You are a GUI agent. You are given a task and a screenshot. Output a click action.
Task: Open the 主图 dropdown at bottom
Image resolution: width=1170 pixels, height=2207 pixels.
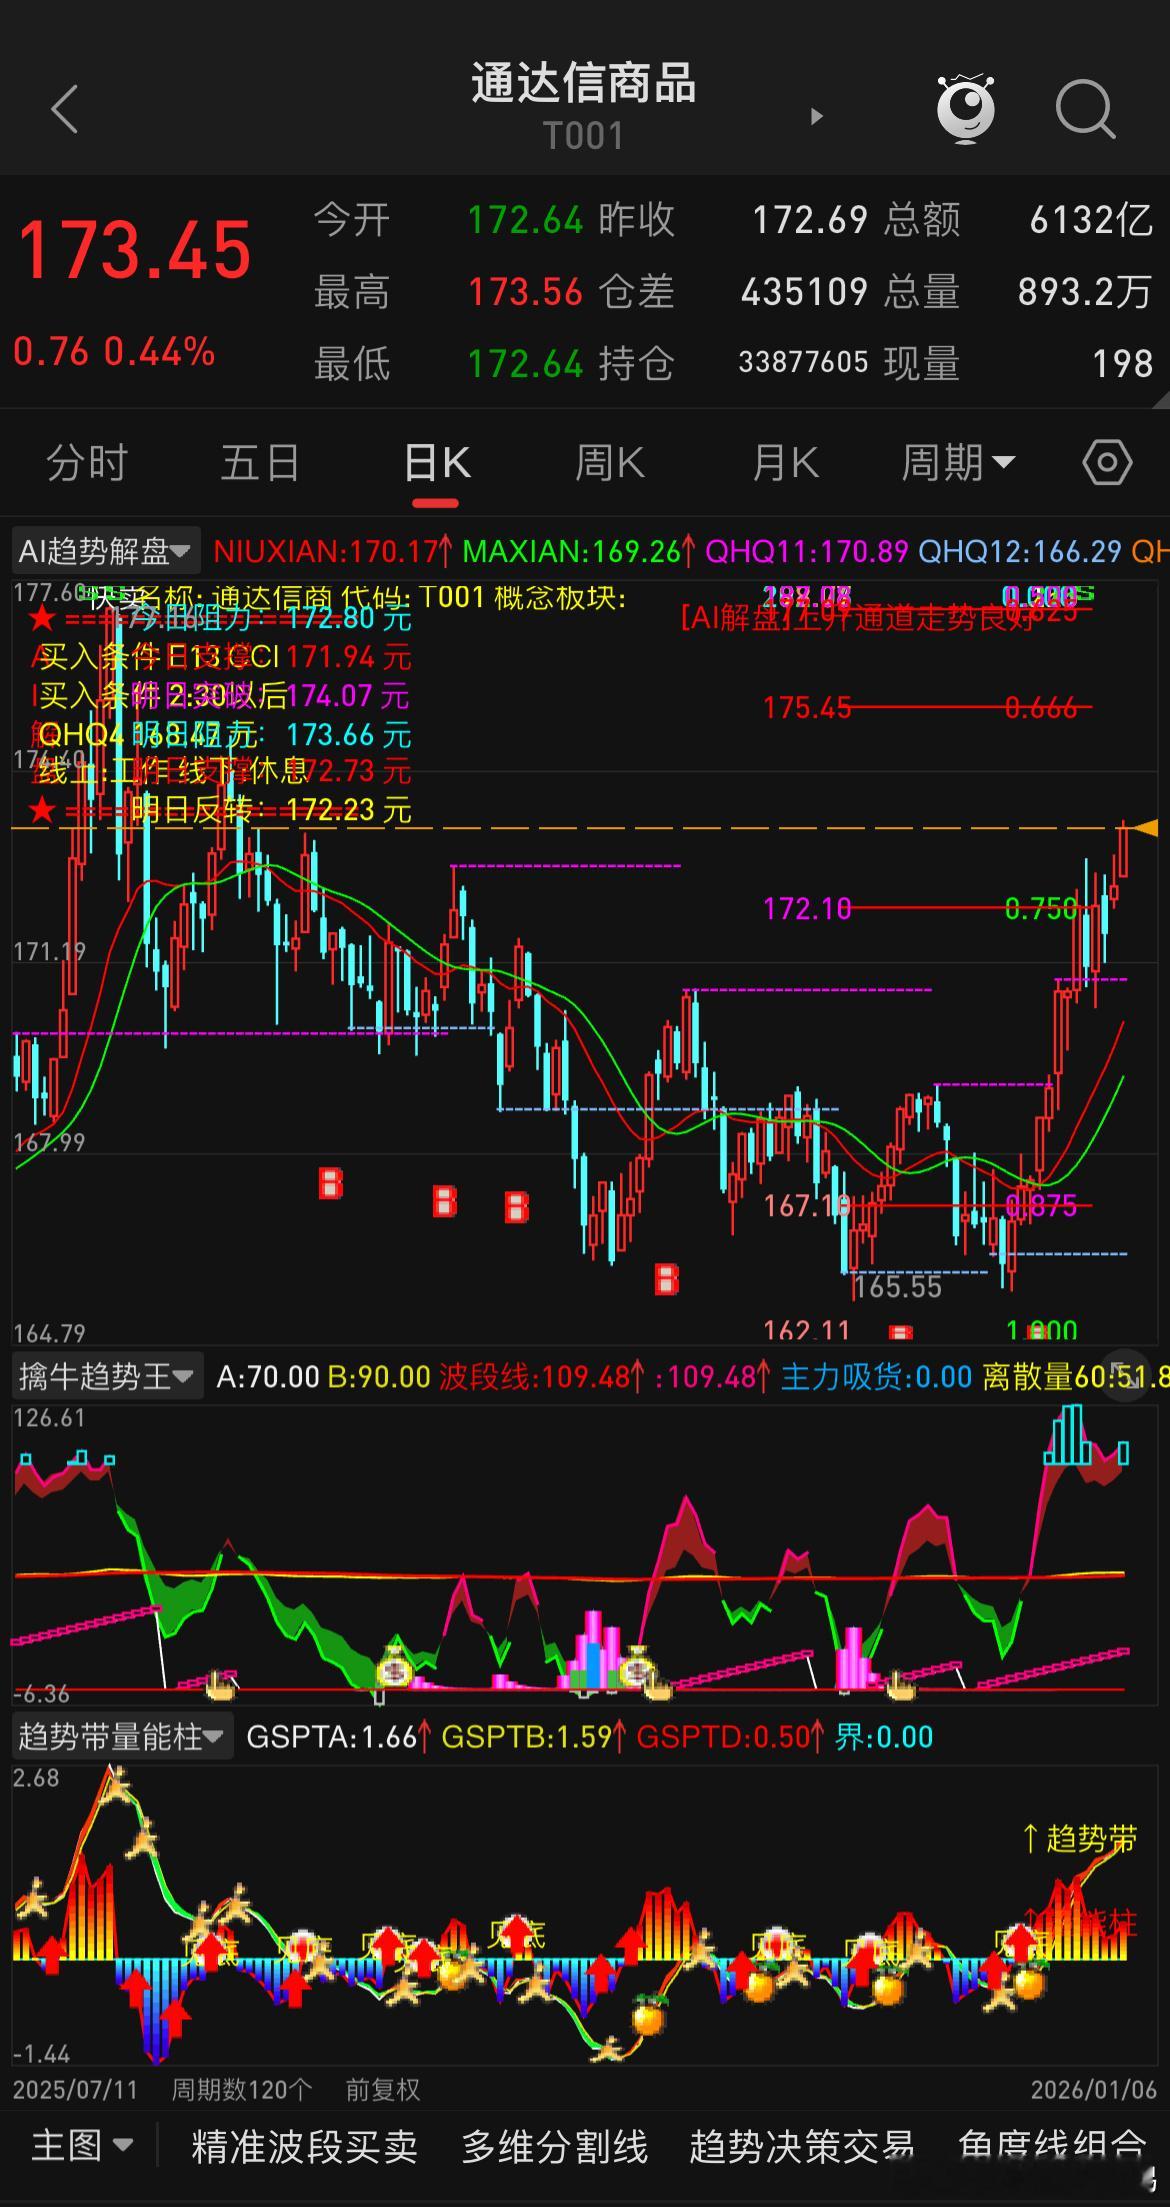(x=82, y=2145)
